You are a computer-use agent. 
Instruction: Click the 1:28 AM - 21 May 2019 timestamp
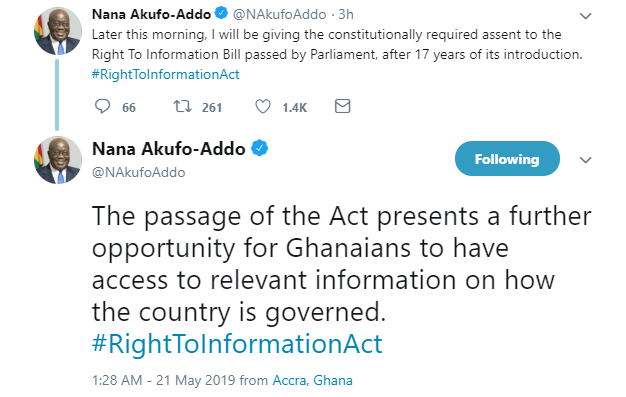tap(164, 380)
